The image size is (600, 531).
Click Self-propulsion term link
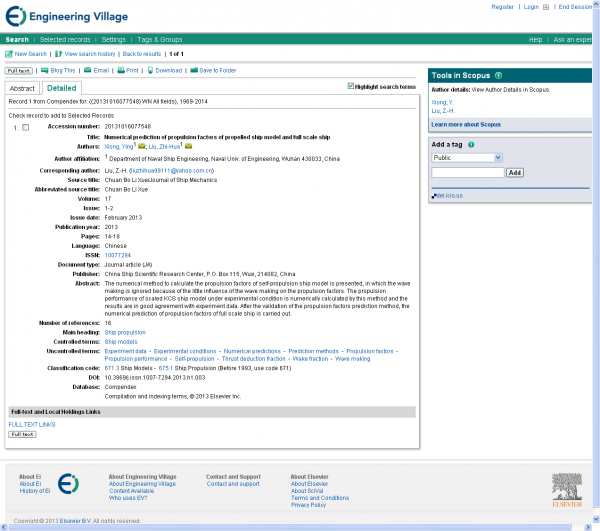pyautogui.click(x=194, y=359)
